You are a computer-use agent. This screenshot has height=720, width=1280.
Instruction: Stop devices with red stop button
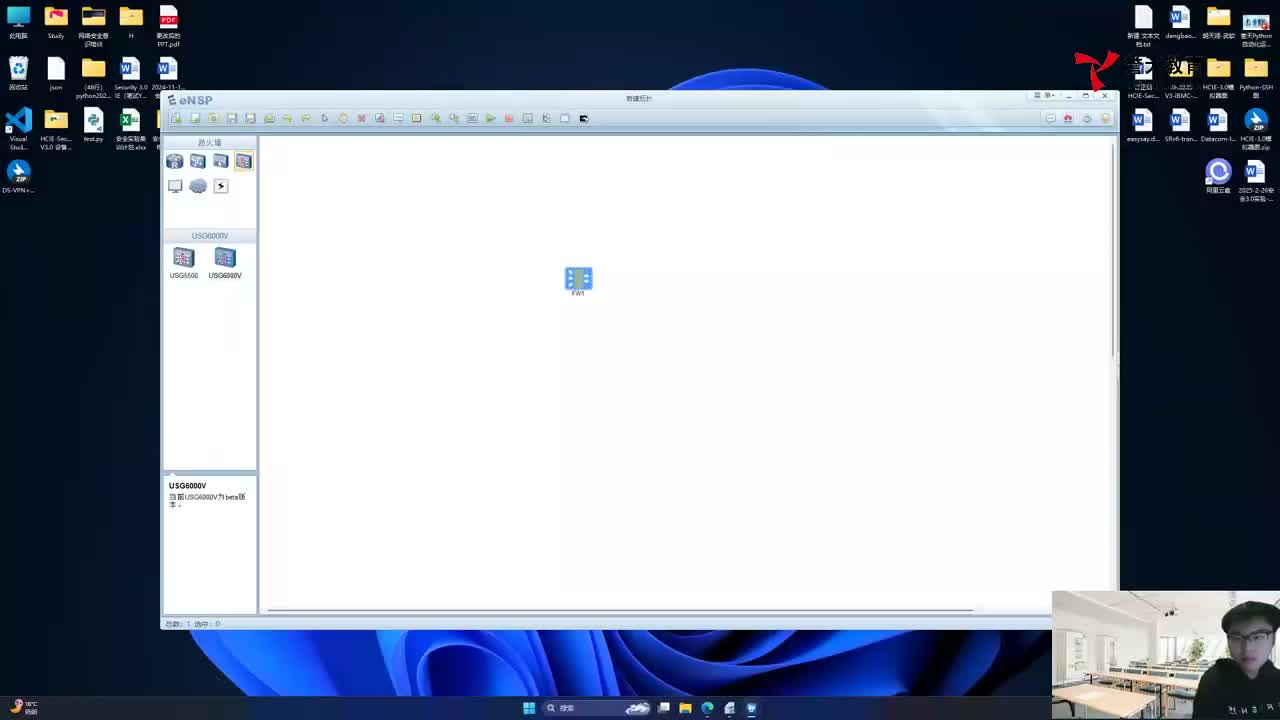pos(509,118)
